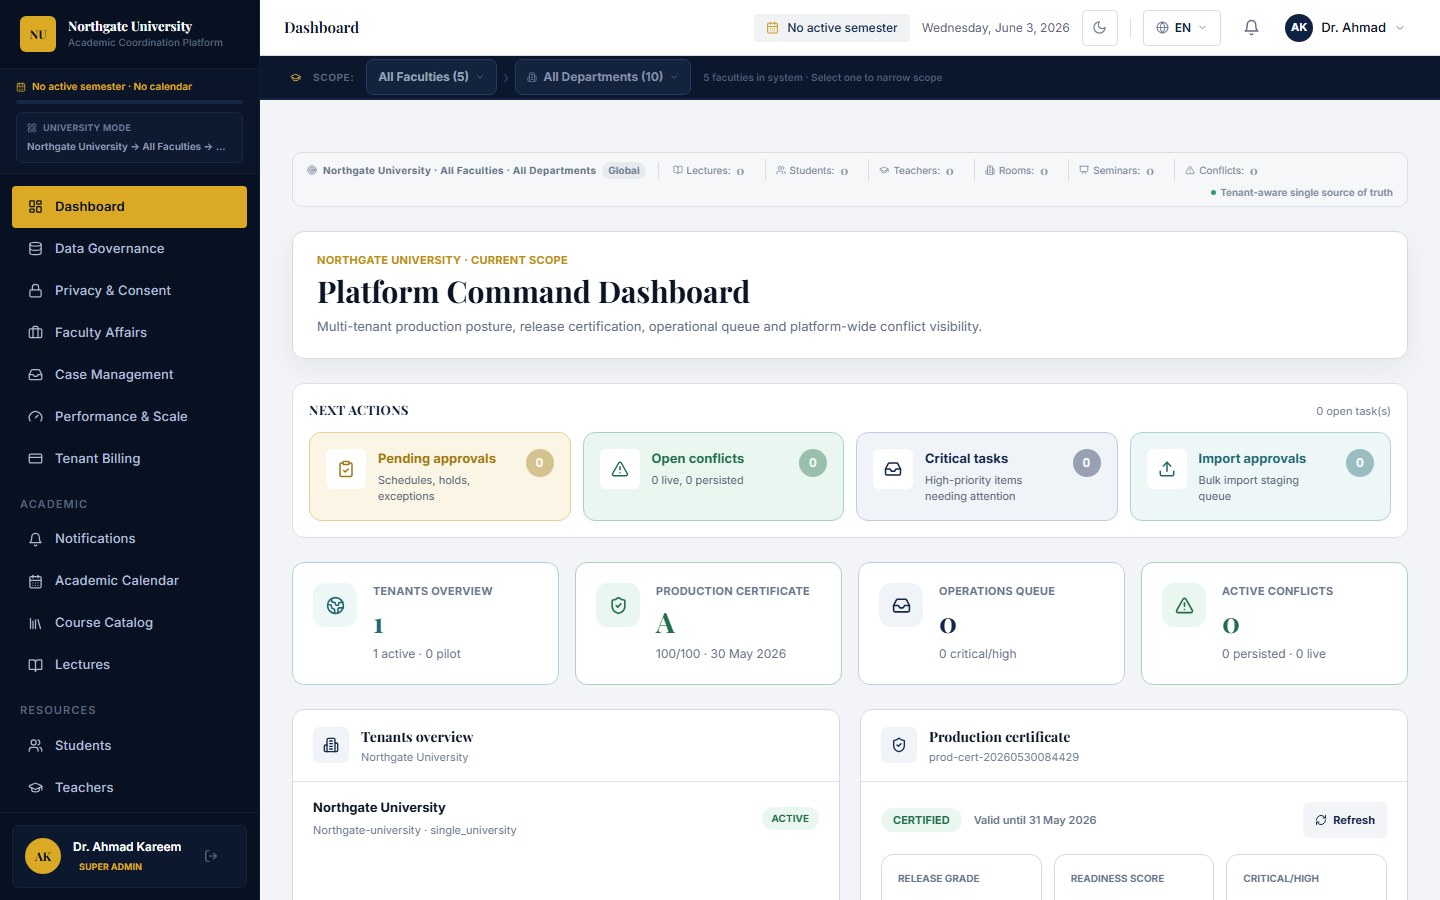Click the Tenant Billing card icon
Viewport: 1440px width, 900px height.
tap(35, 459)
